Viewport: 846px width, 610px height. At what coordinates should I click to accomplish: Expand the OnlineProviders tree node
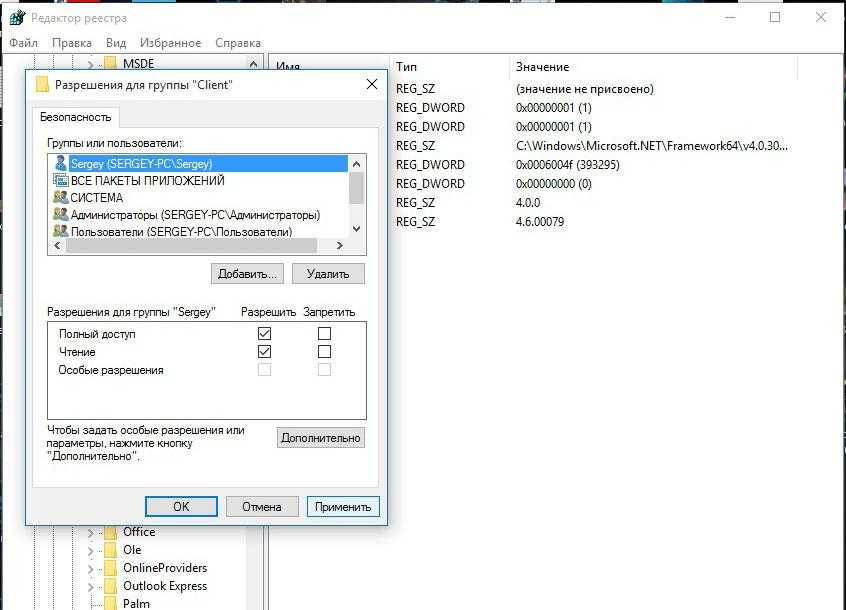click(91, 569)
